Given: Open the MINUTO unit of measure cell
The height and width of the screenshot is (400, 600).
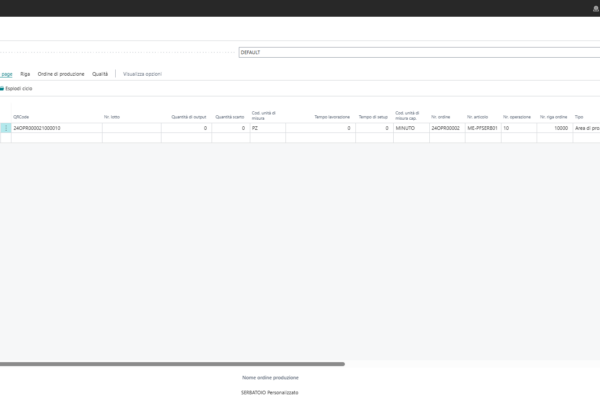Looking at the screenshot, I should coord(410,129).
